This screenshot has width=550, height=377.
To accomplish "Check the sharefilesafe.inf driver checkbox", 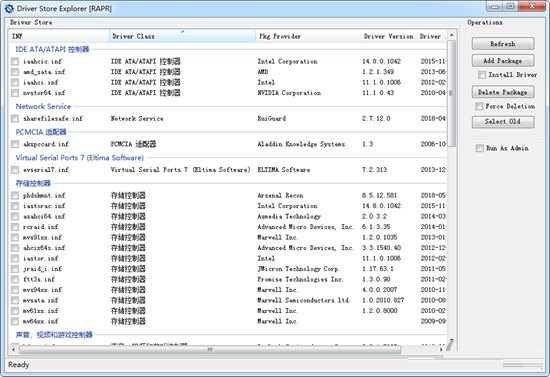I will tap(15, 119).
